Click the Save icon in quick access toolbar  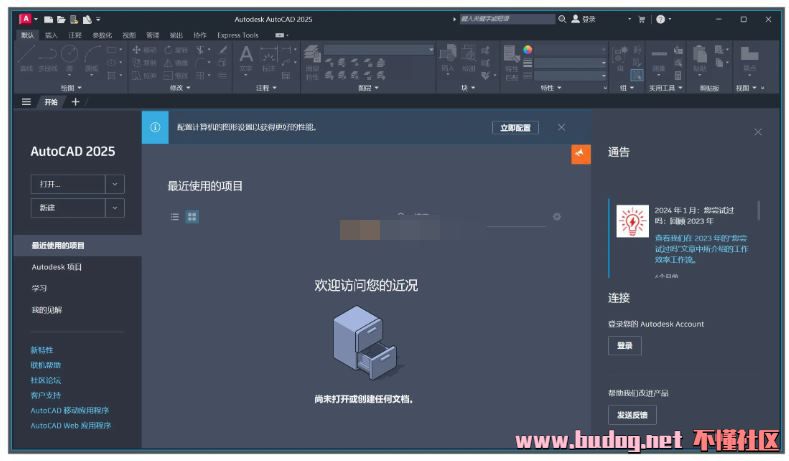coord(74,20)
